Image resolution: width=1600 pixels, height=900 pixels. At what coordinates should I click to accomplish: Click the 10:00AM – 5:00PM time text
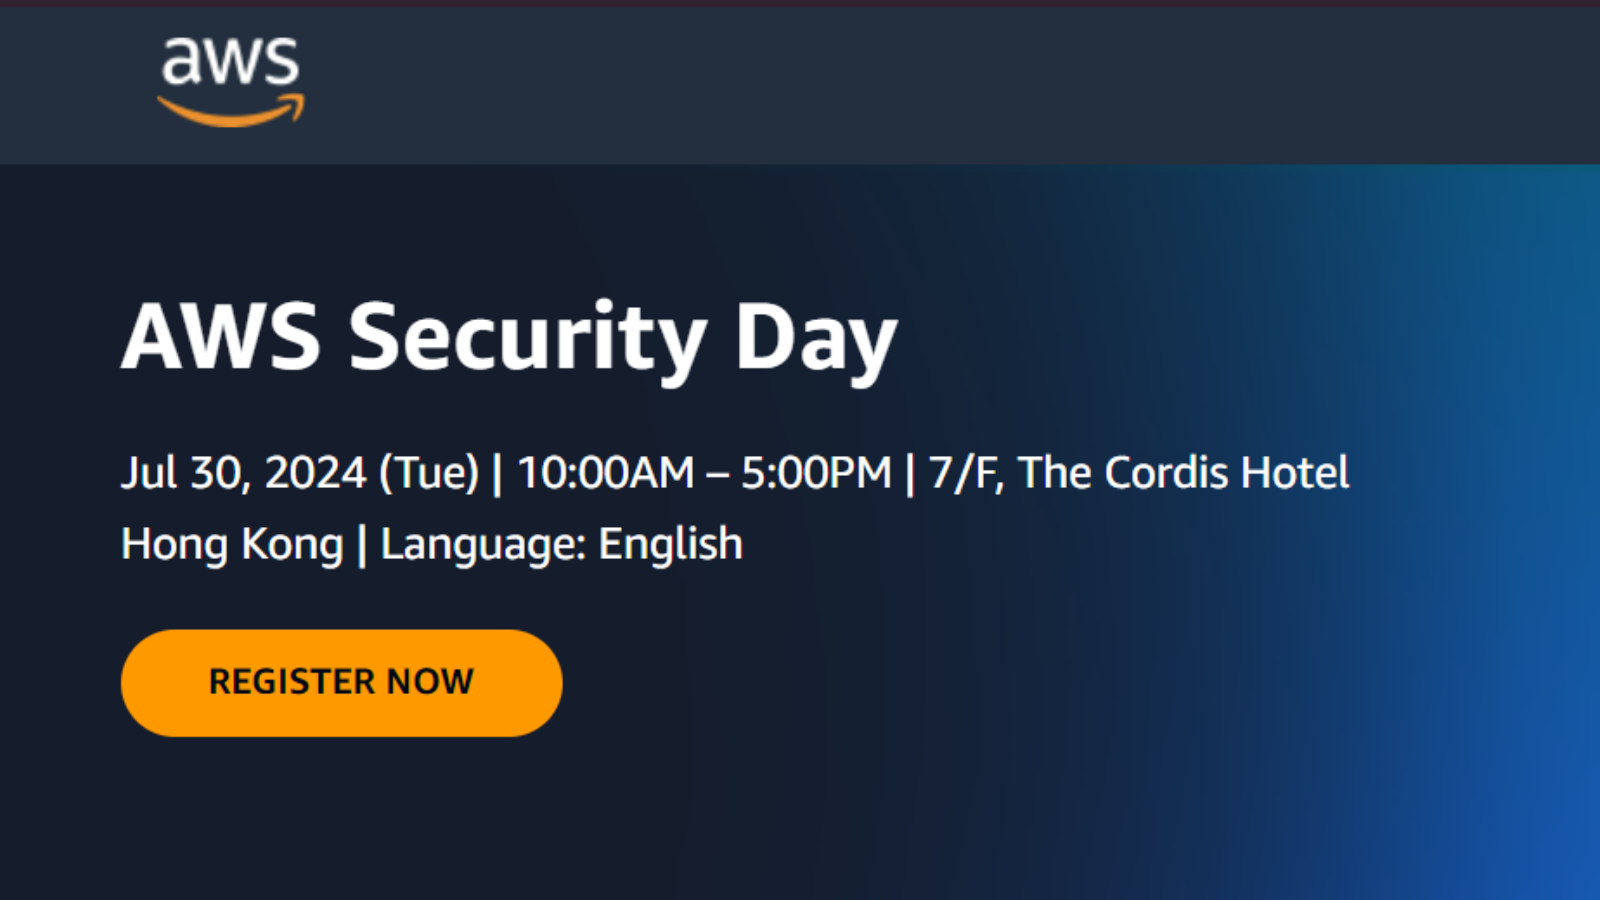704,473
